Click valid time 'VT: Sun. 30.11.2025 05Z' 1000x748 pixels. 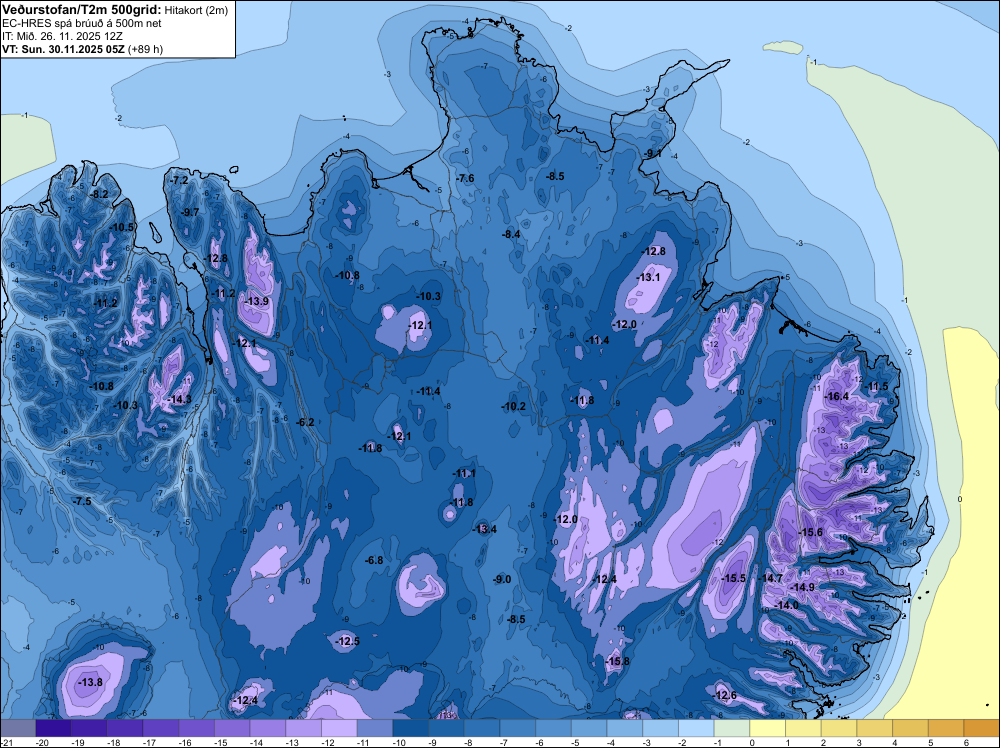pyautogui.click(x=64, y=49)
